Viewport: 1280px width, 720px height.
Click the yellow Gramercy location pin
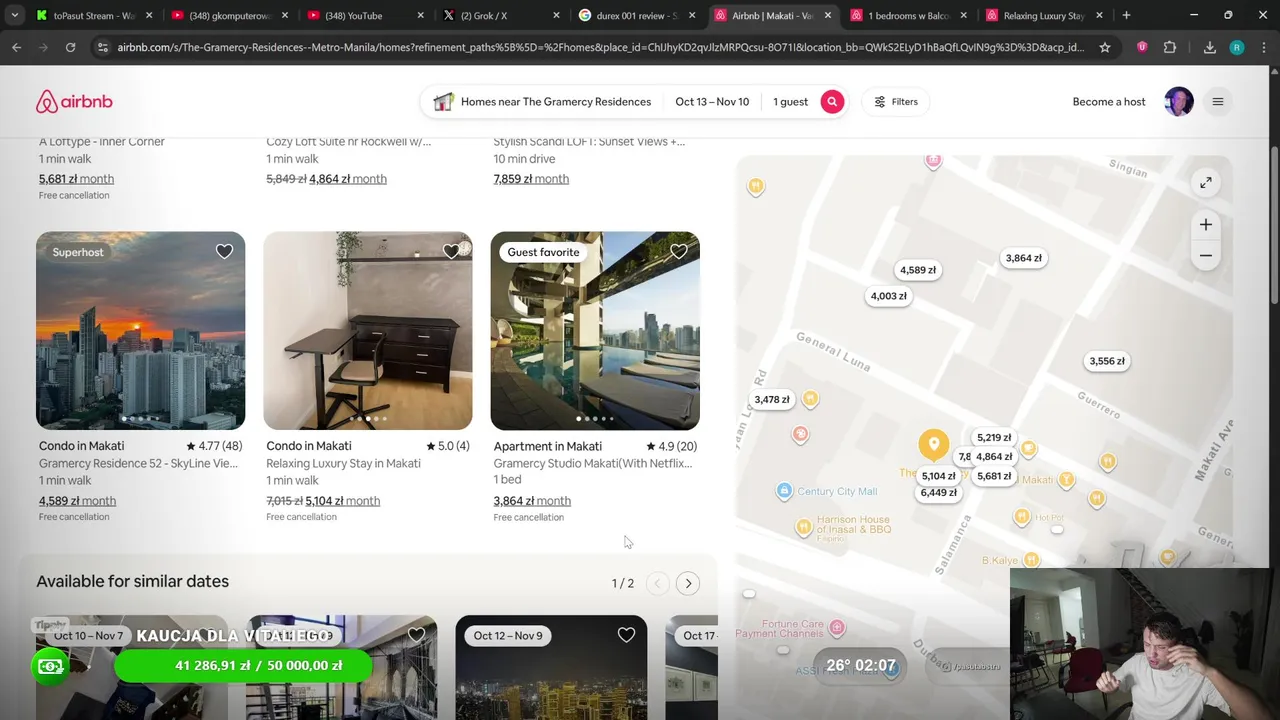(933, 446)
